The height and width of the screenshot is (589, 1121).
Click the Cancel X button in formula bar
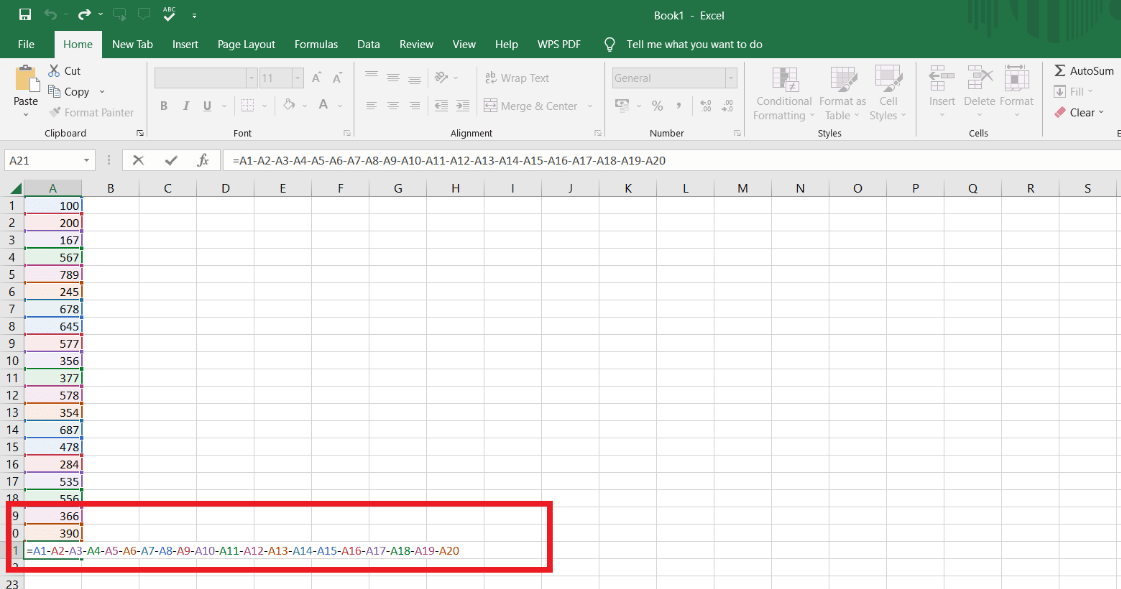[x=139, y=161]
